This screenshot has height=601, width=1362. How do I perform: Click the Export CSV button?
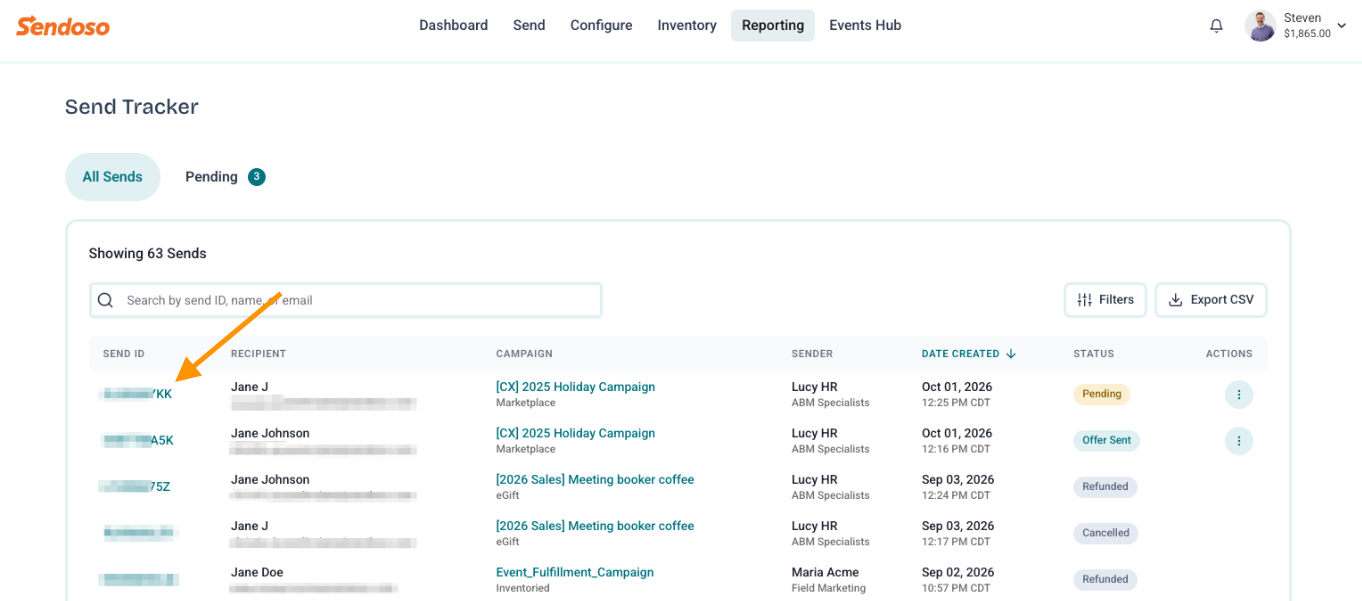(1211, 300)
